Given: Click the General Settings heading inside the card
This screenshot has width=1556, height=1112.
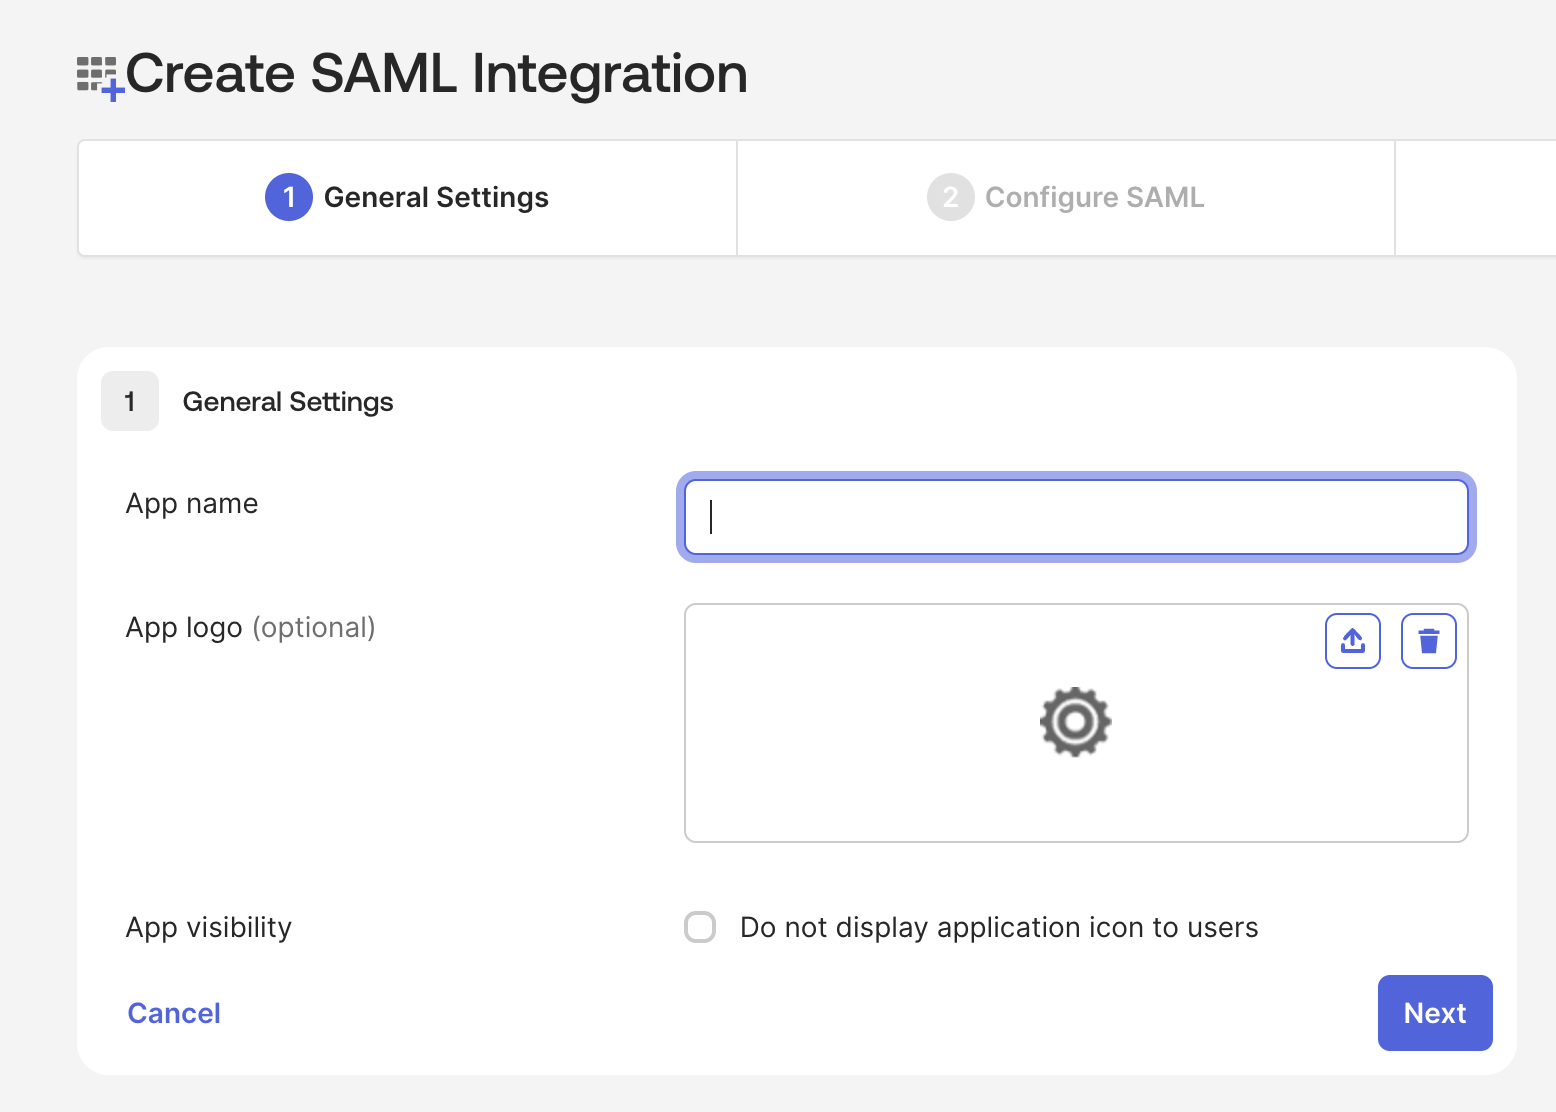Looking at the screenshot, I should click(287, 401).
